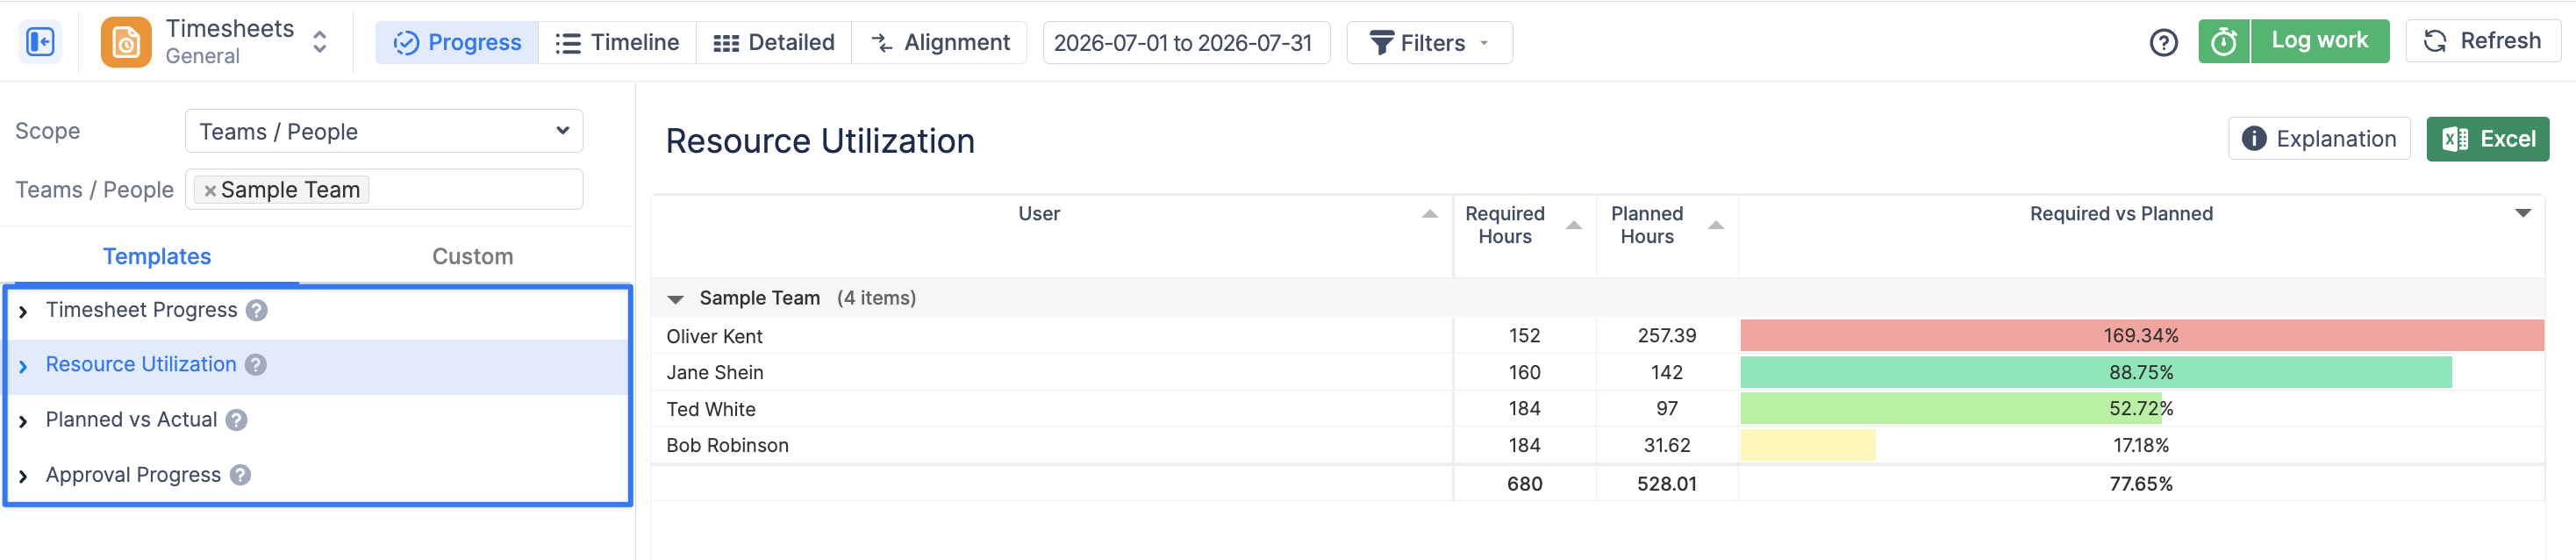Open the Filters dropdown
Screen dimensions: 2576x560
pos(1429,43)
